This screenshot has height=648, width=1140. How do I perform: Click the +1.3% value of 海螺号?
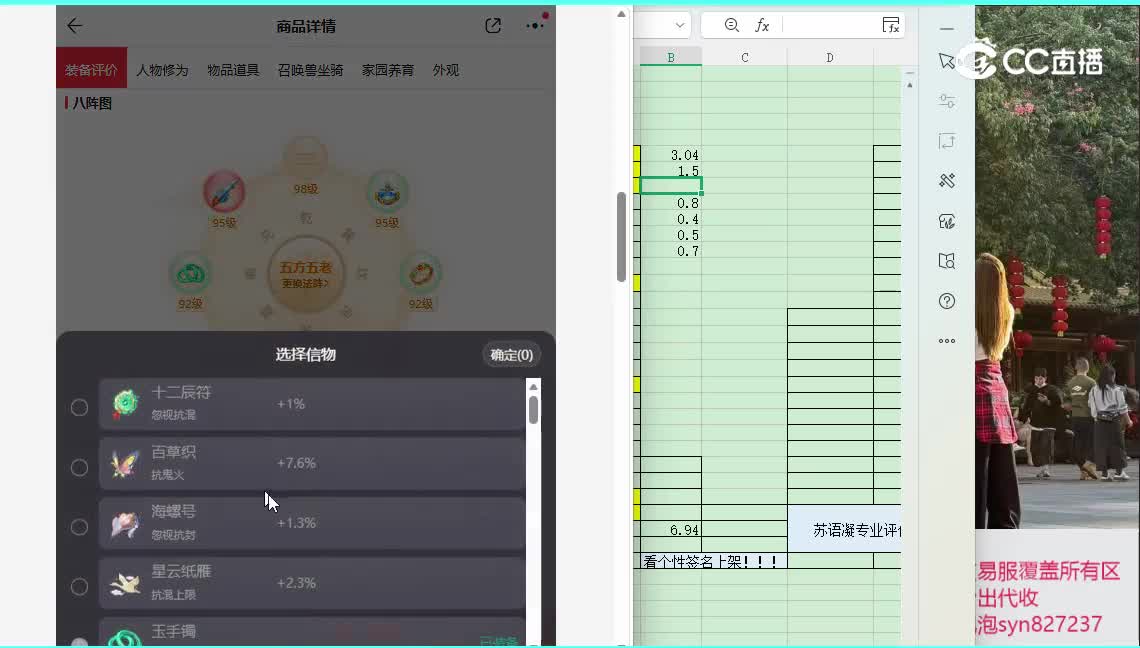click(296, 523)
